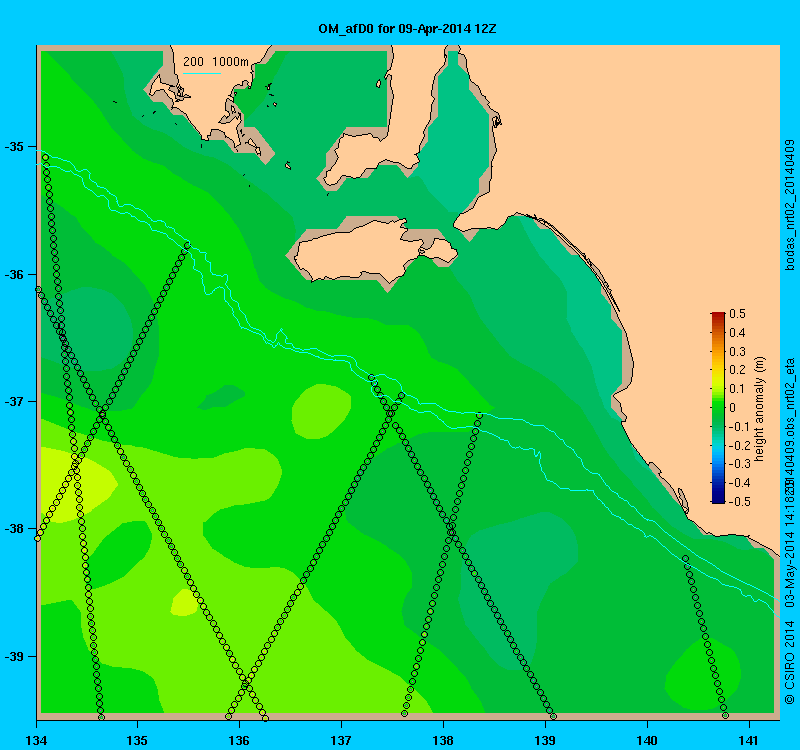Screen dimensions: 800x750
Task: Click the 0 colorbar label
Action: [733, 408]
